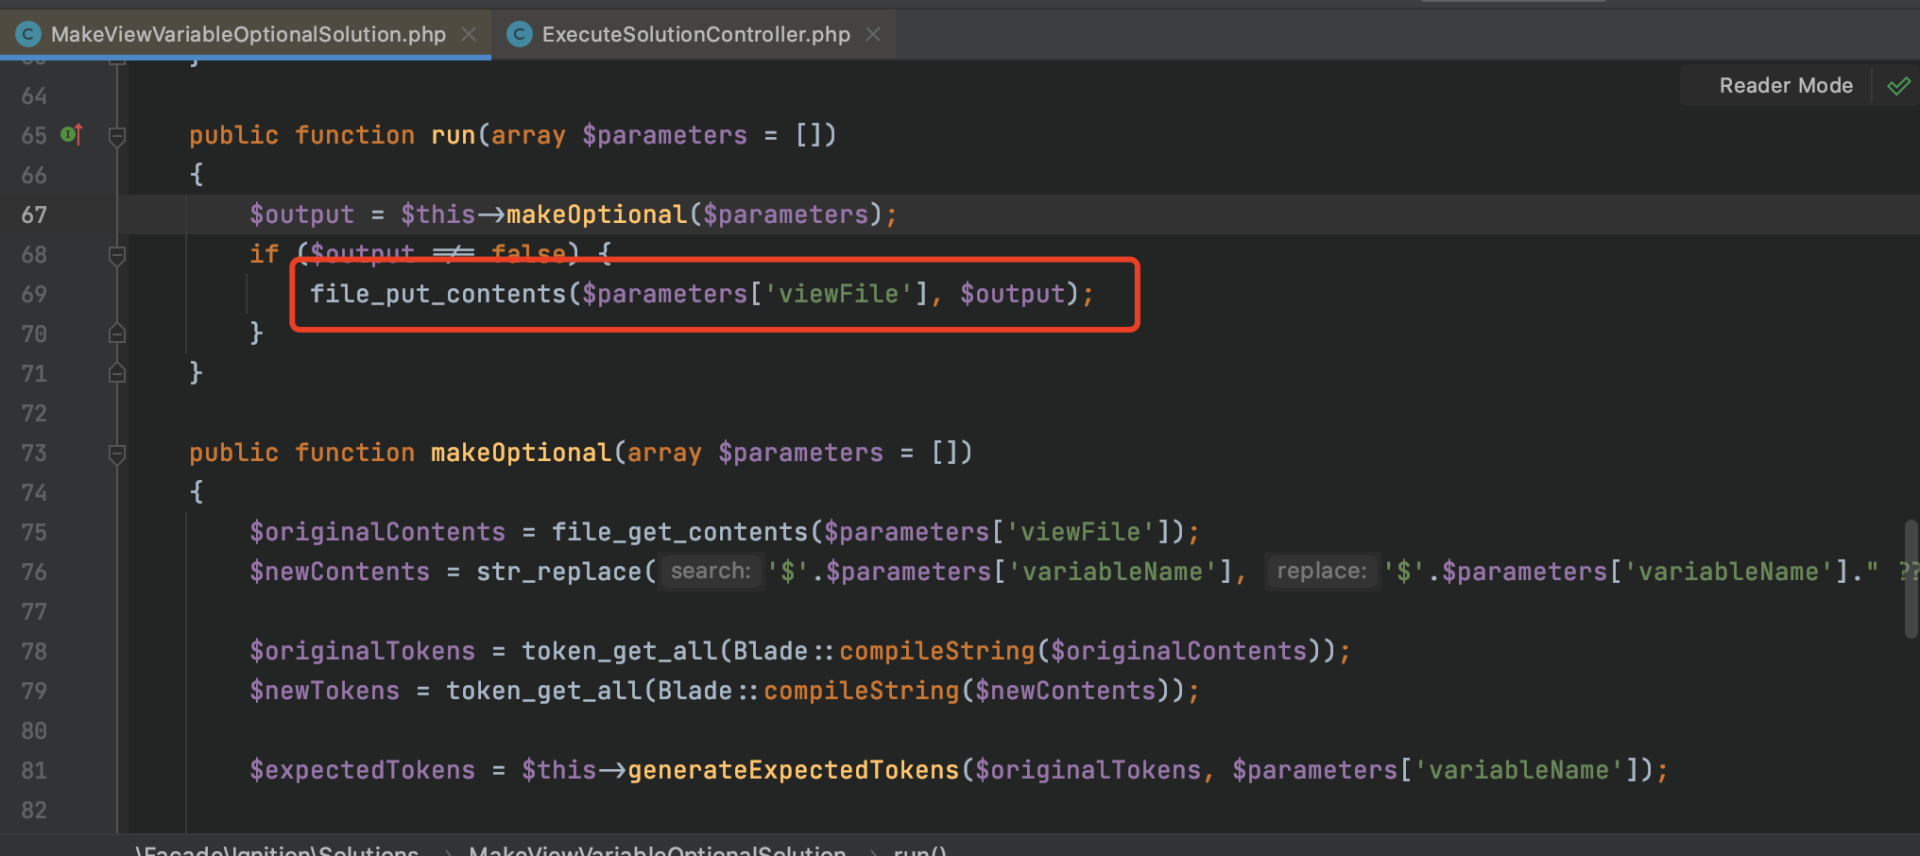The height and width of the screenshot is (856, 1920).
Task: Toggle Reader Mode
Action: click(x=1785, y=86)
